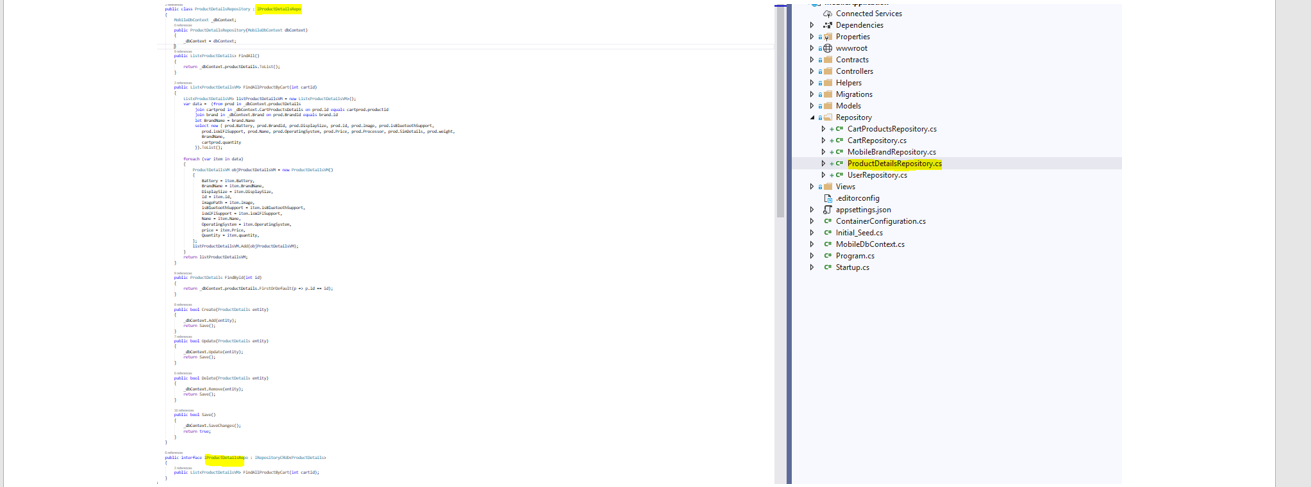This screenshot has height=487, width=1311.
Task: Click the Contracts folder icon
Action: (828, 60)
